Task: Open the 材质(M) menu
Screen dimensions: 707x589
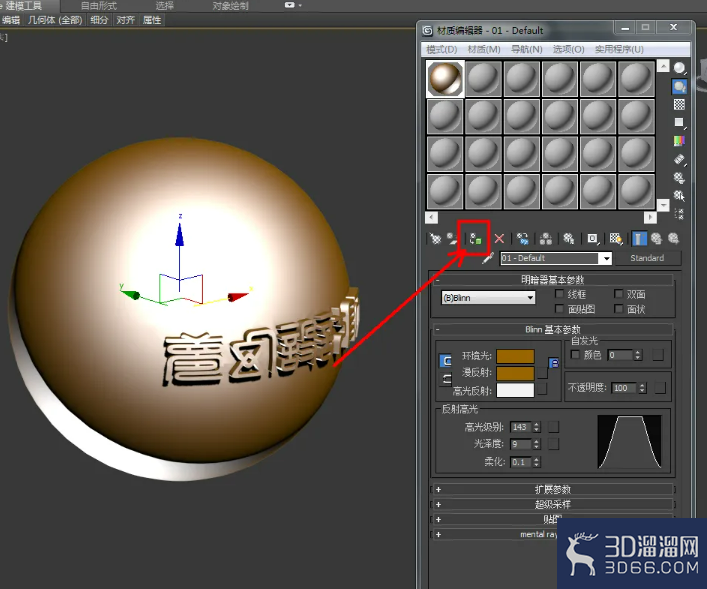Action: 484,49
